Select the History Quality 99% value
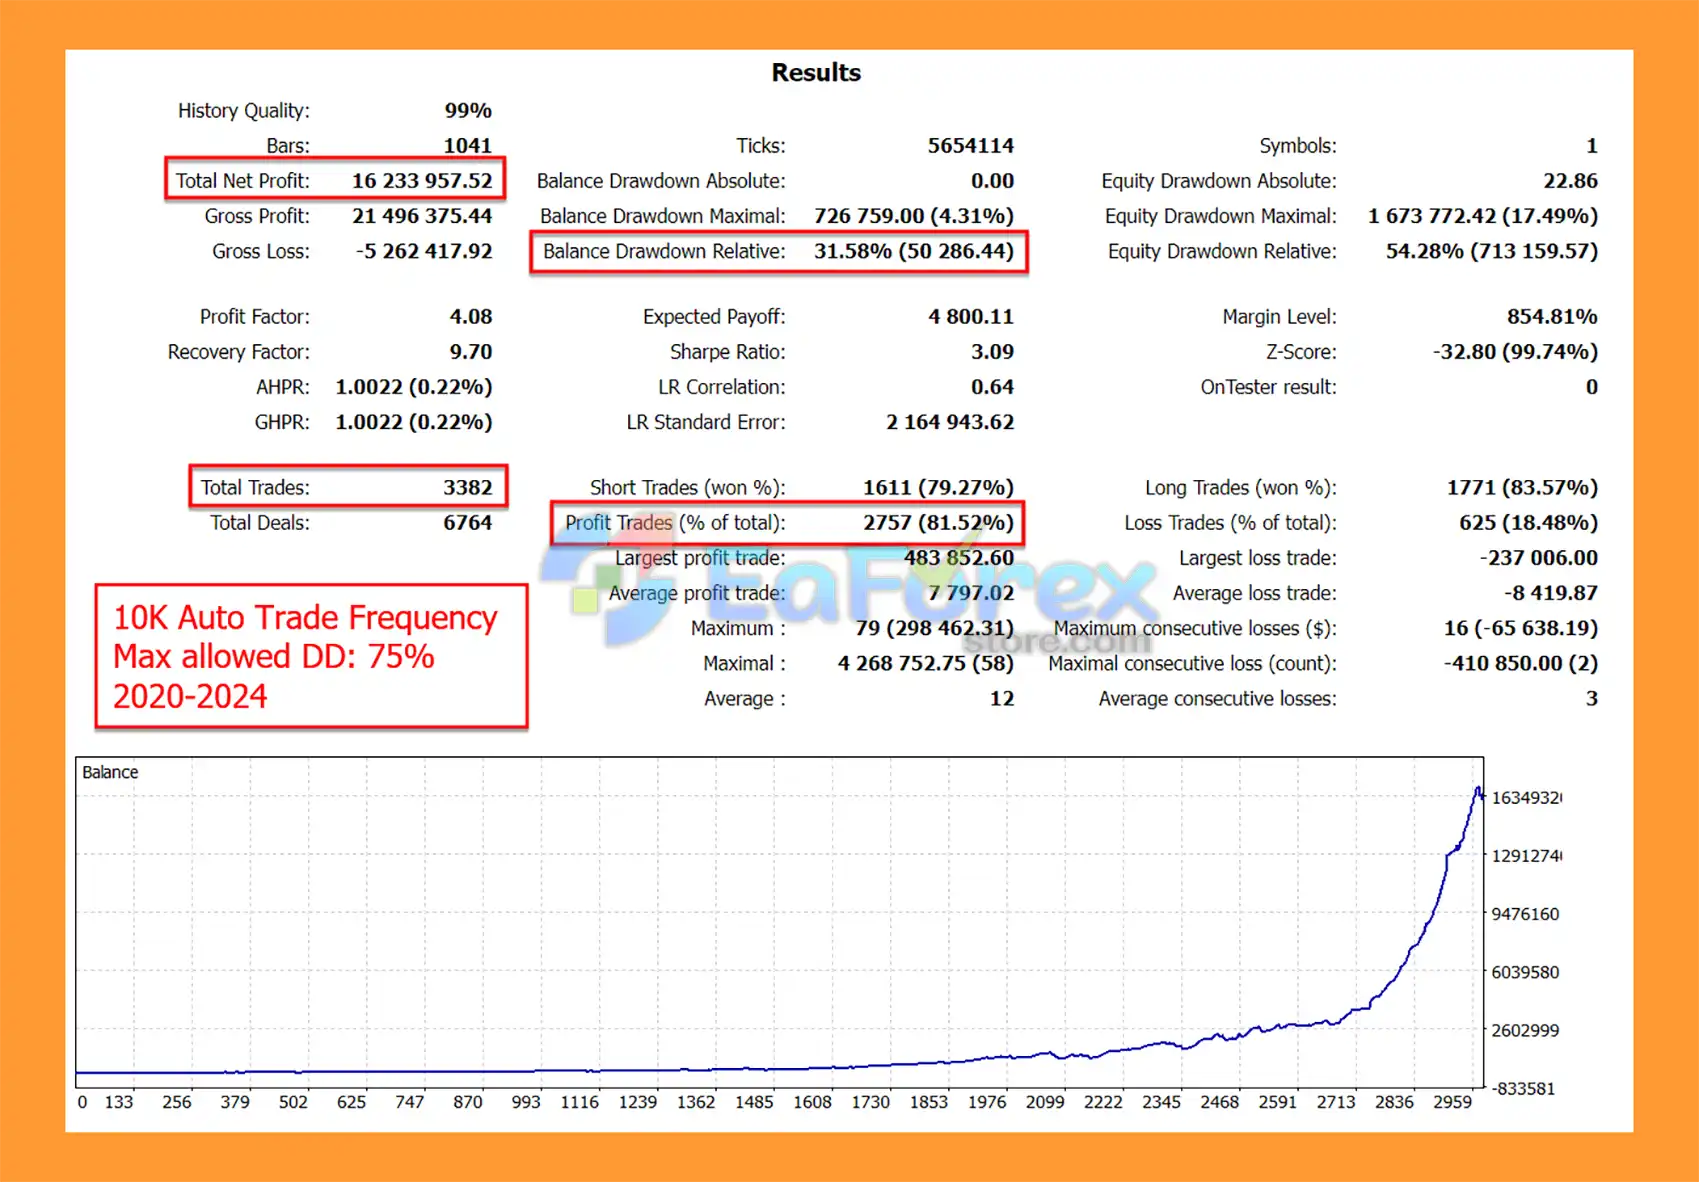Screen dimensions: 1699x1182 tap(467, 110)
